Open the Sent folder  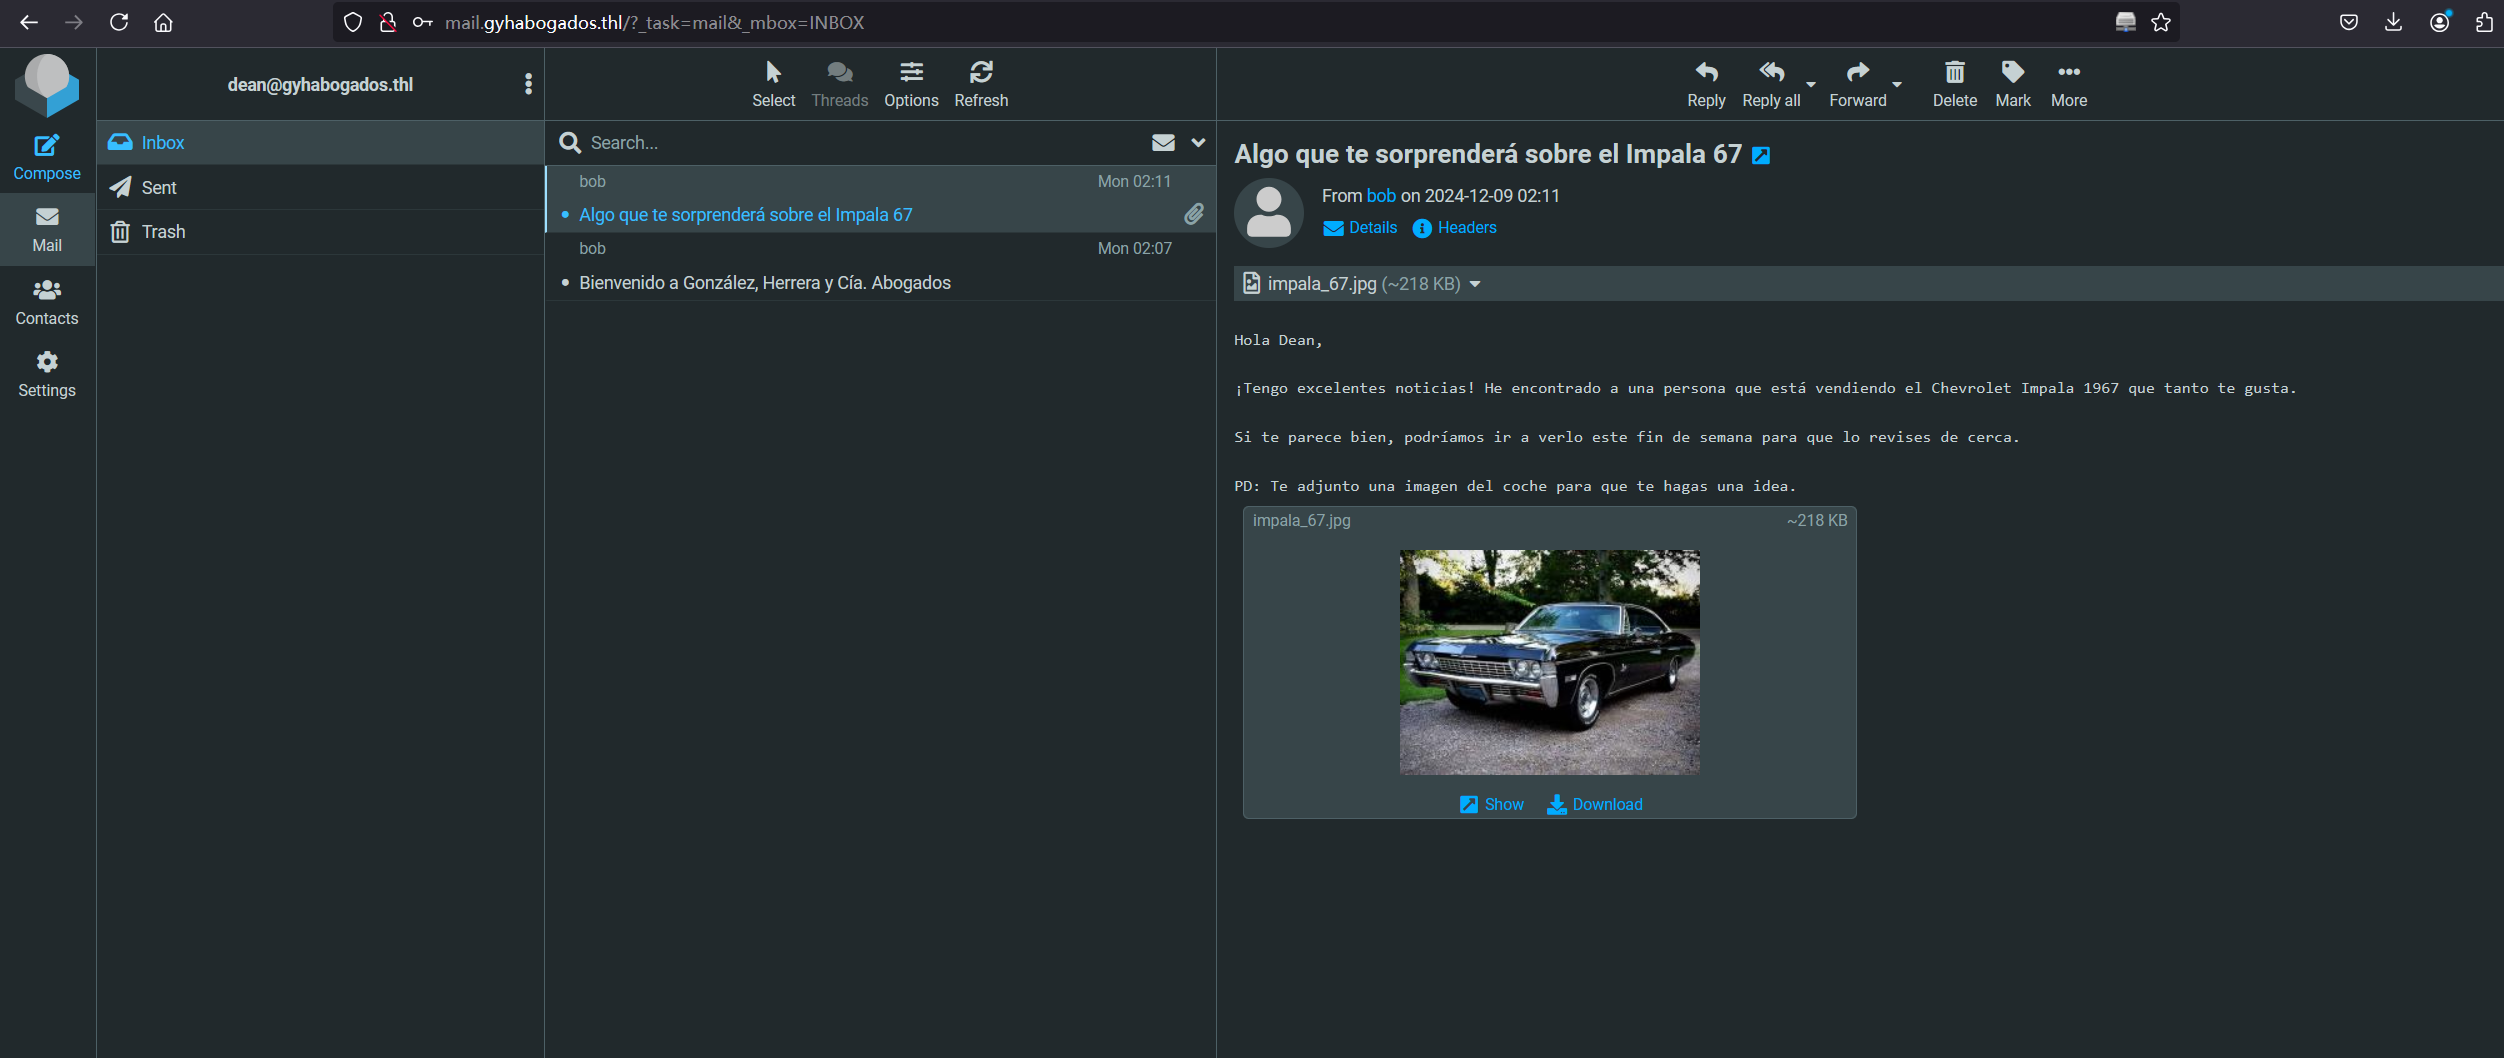click(320, 187)
